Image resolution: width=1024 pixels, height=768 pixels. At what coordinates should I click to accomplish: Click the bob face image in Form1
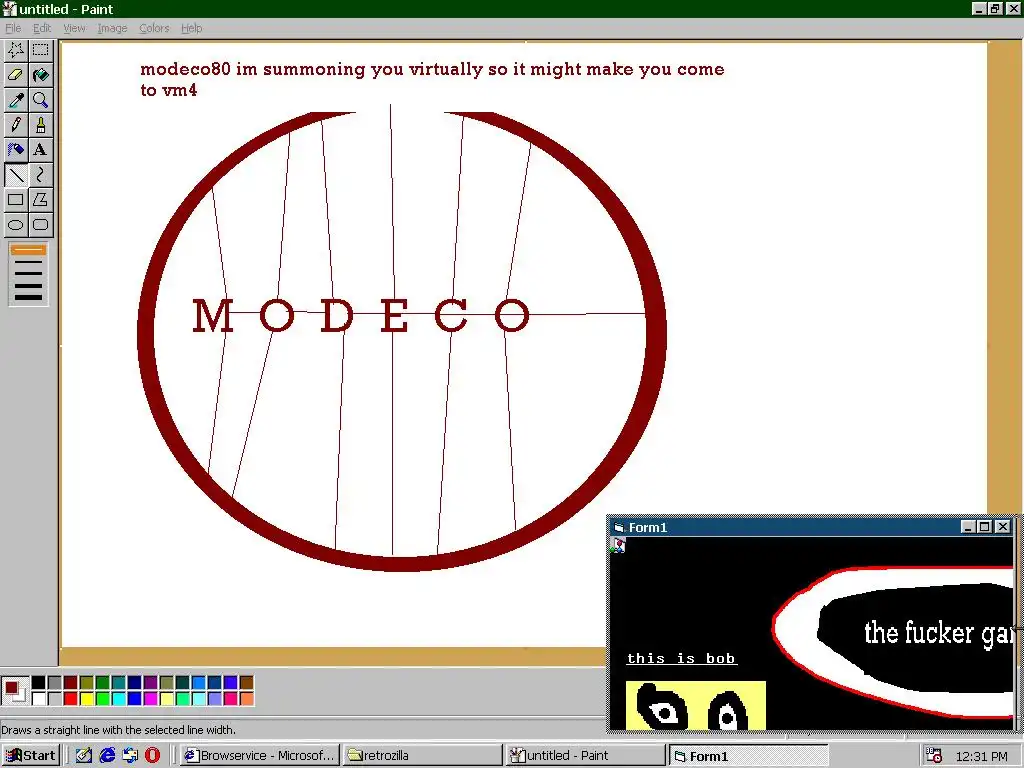(696, 705)
